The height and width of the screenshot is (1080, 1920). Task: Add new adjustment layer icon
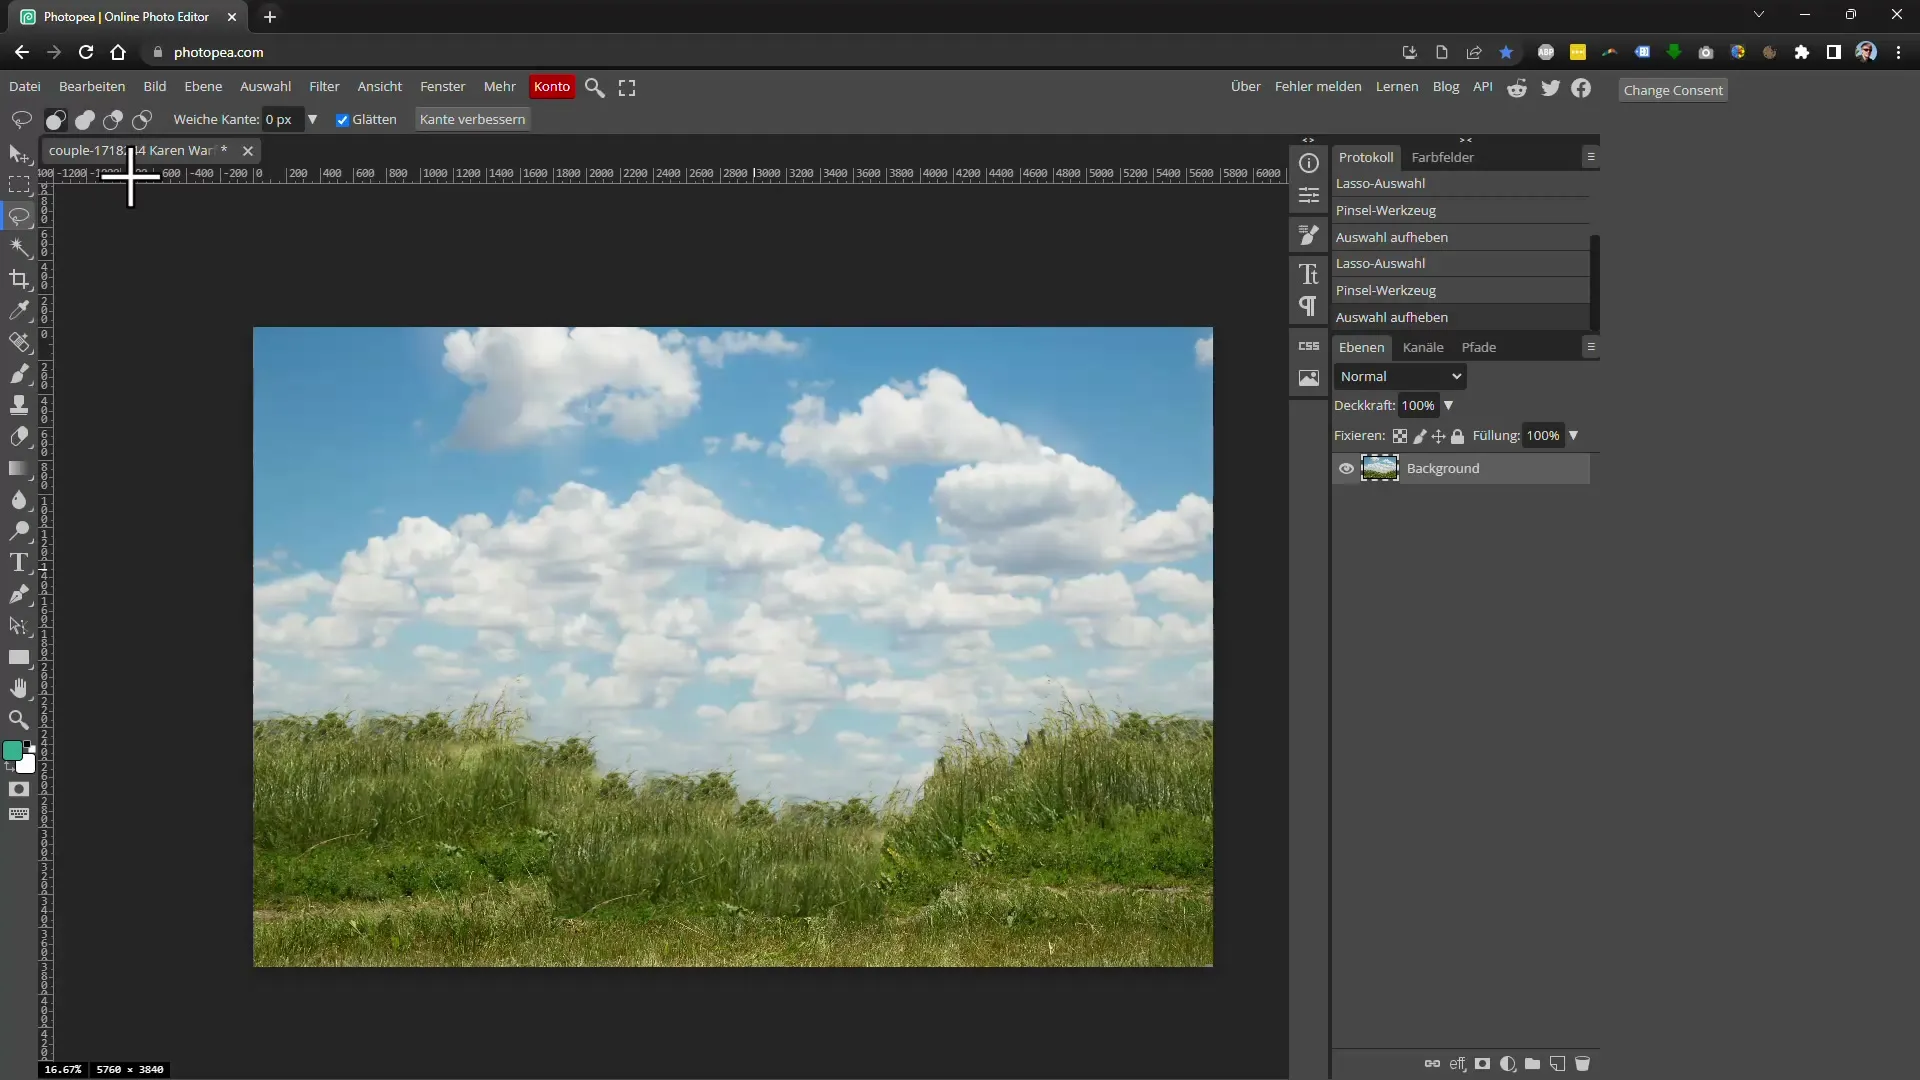tap(1508, 1064)
